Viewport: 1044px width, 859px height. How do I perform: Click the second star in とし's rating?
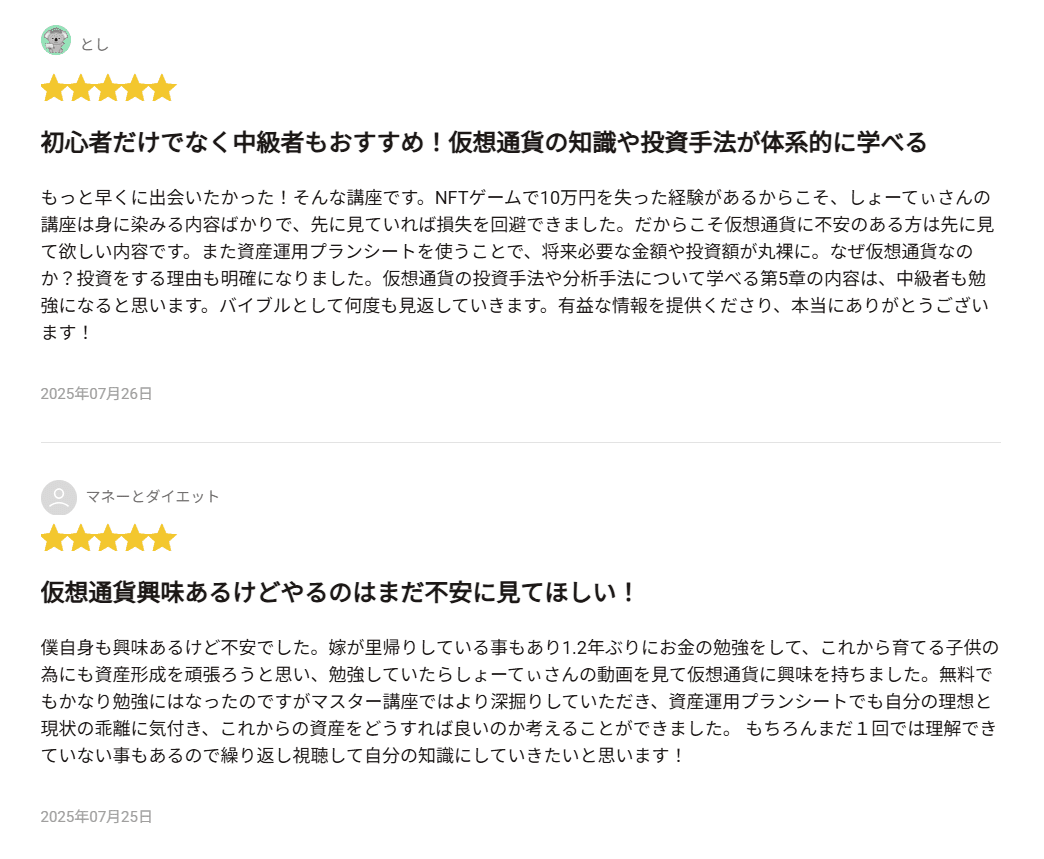81,88
